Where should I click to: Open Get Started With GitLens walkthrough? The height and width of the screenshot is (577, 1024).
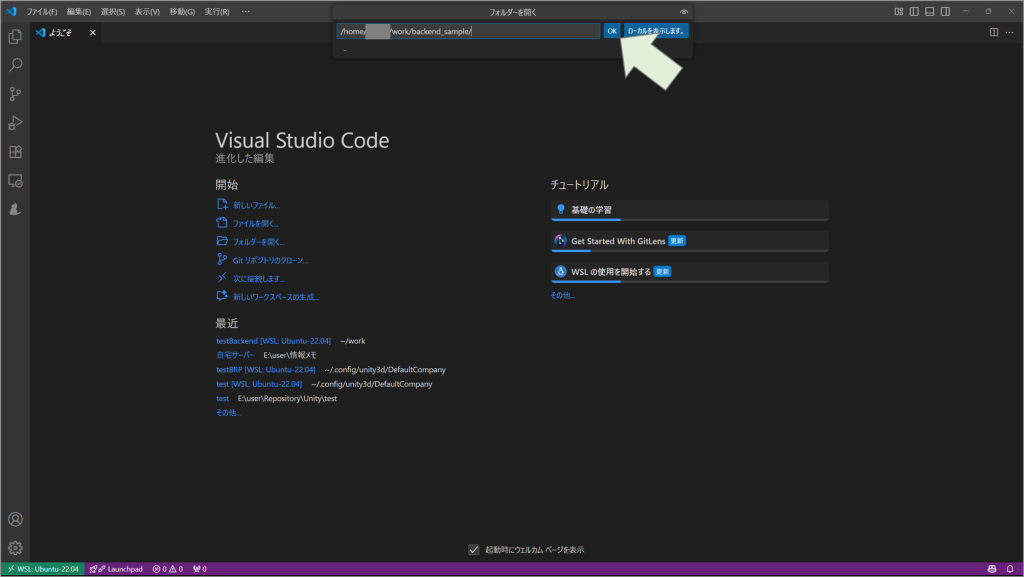[690, 241]
